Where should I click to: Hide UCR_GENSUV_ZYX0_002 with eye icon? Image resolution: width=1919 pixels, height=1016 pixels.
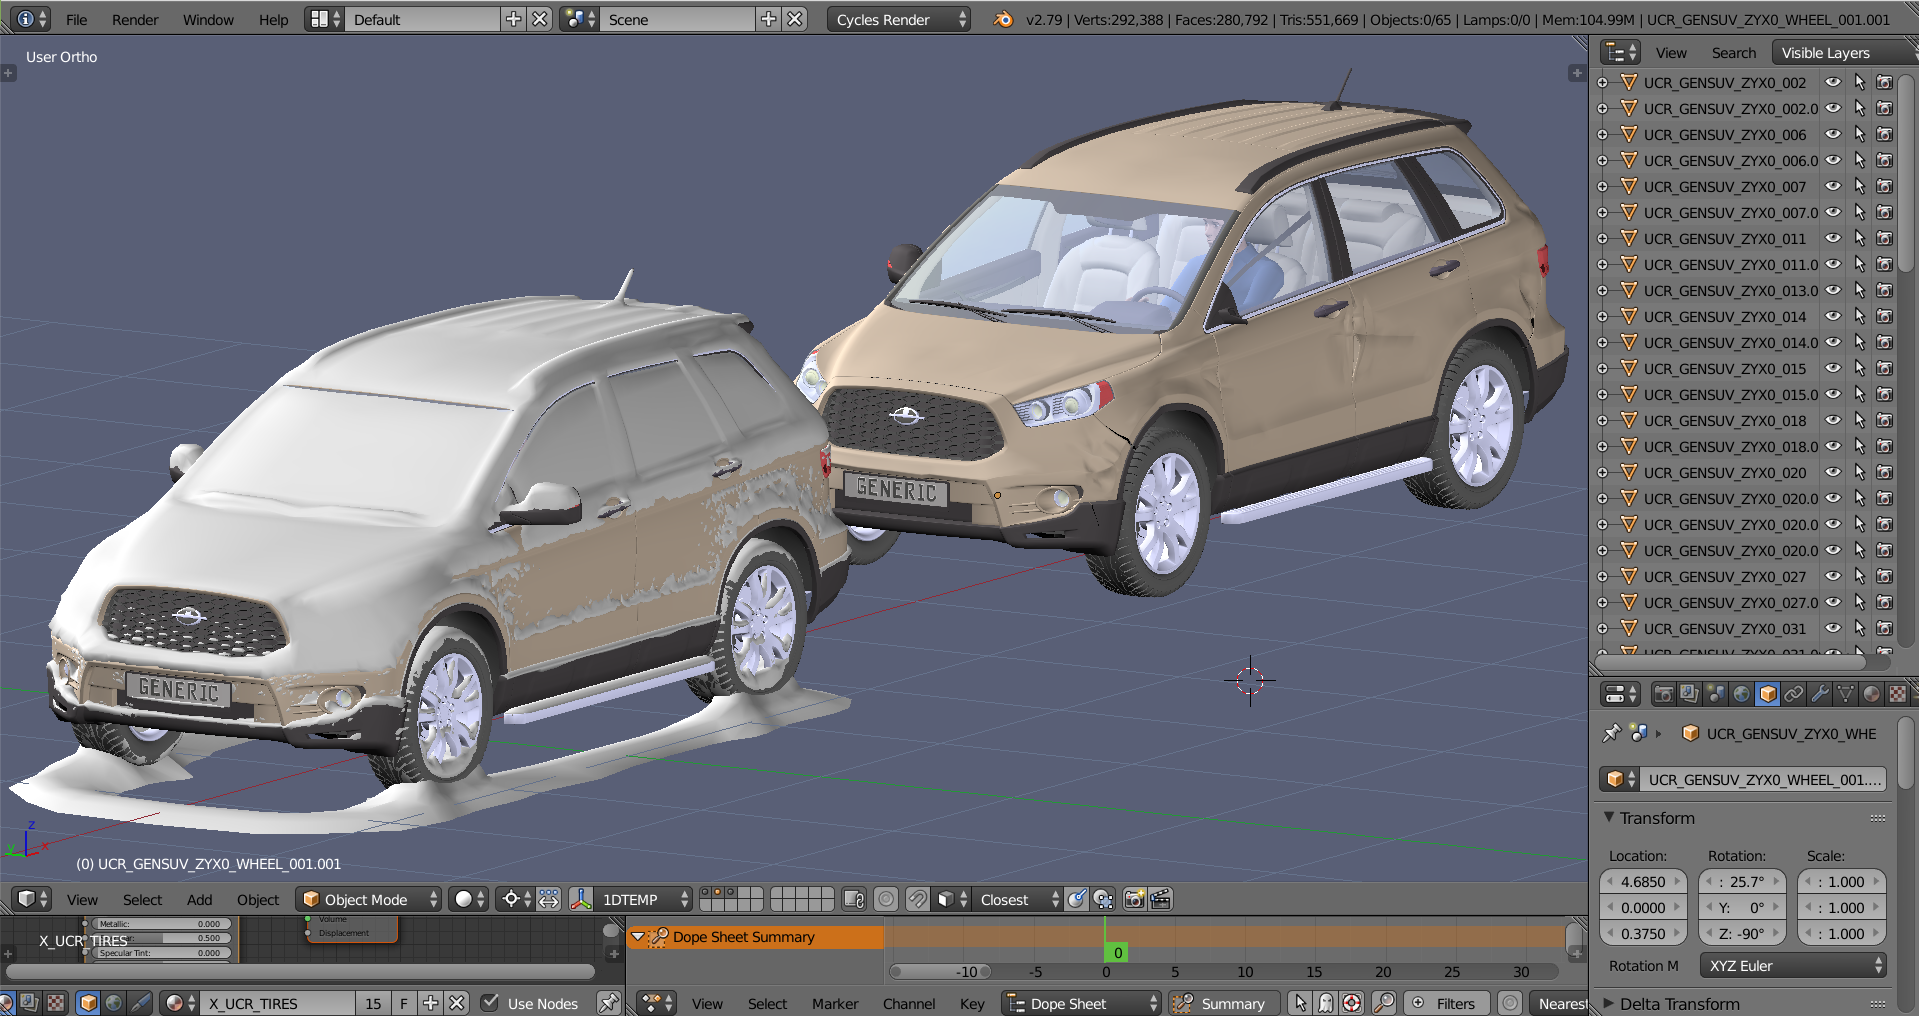[x=1833, y=82]
